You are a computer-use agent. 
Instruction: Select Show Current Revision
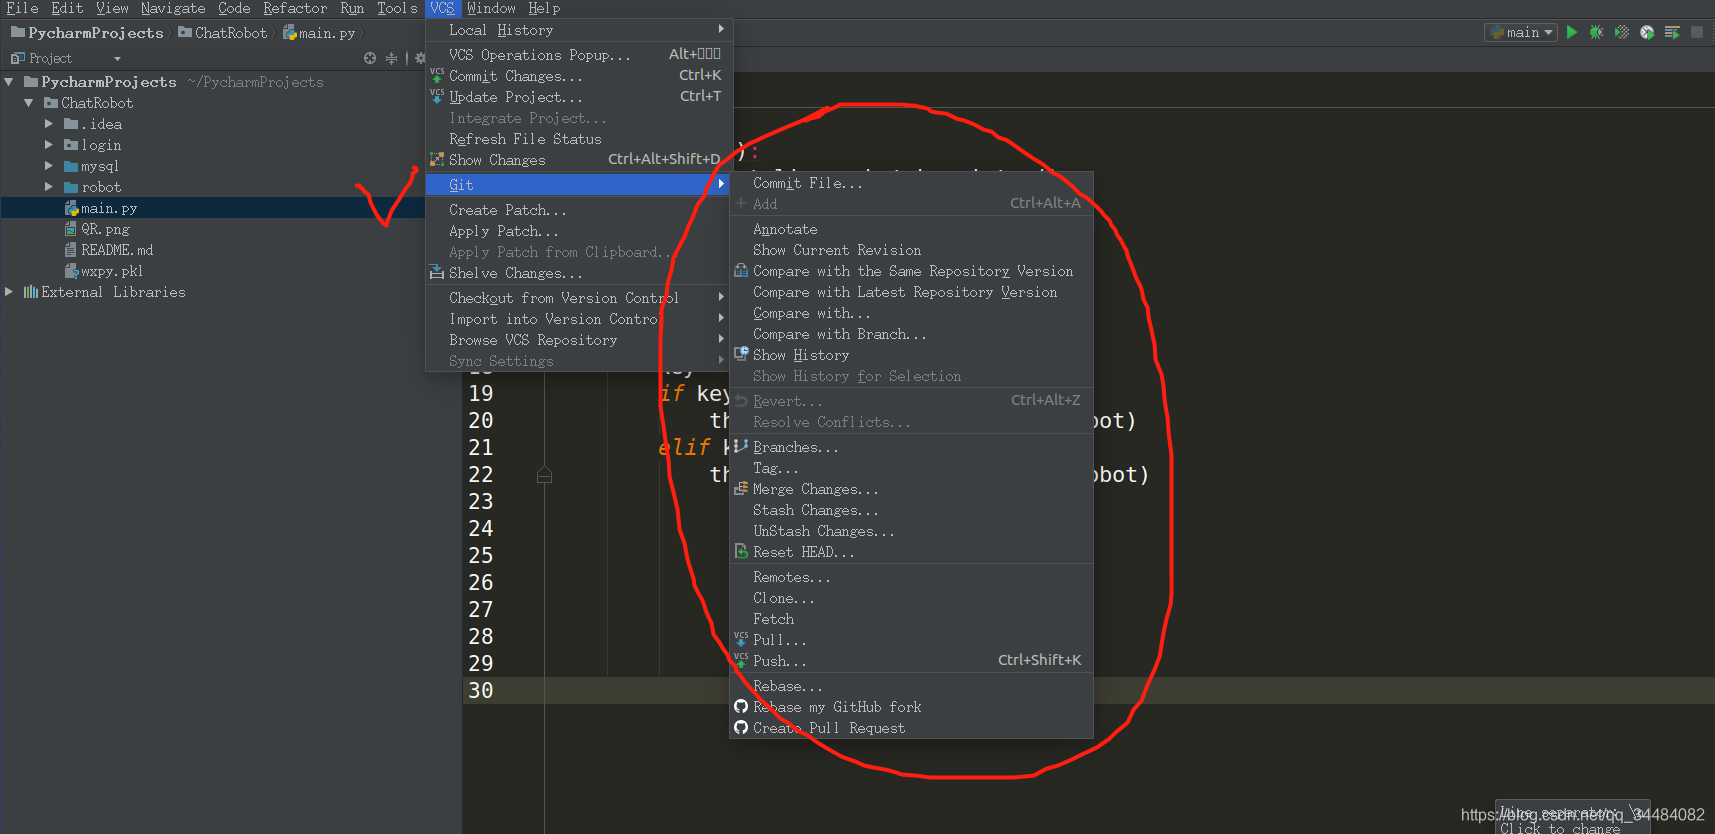point(911,250)
